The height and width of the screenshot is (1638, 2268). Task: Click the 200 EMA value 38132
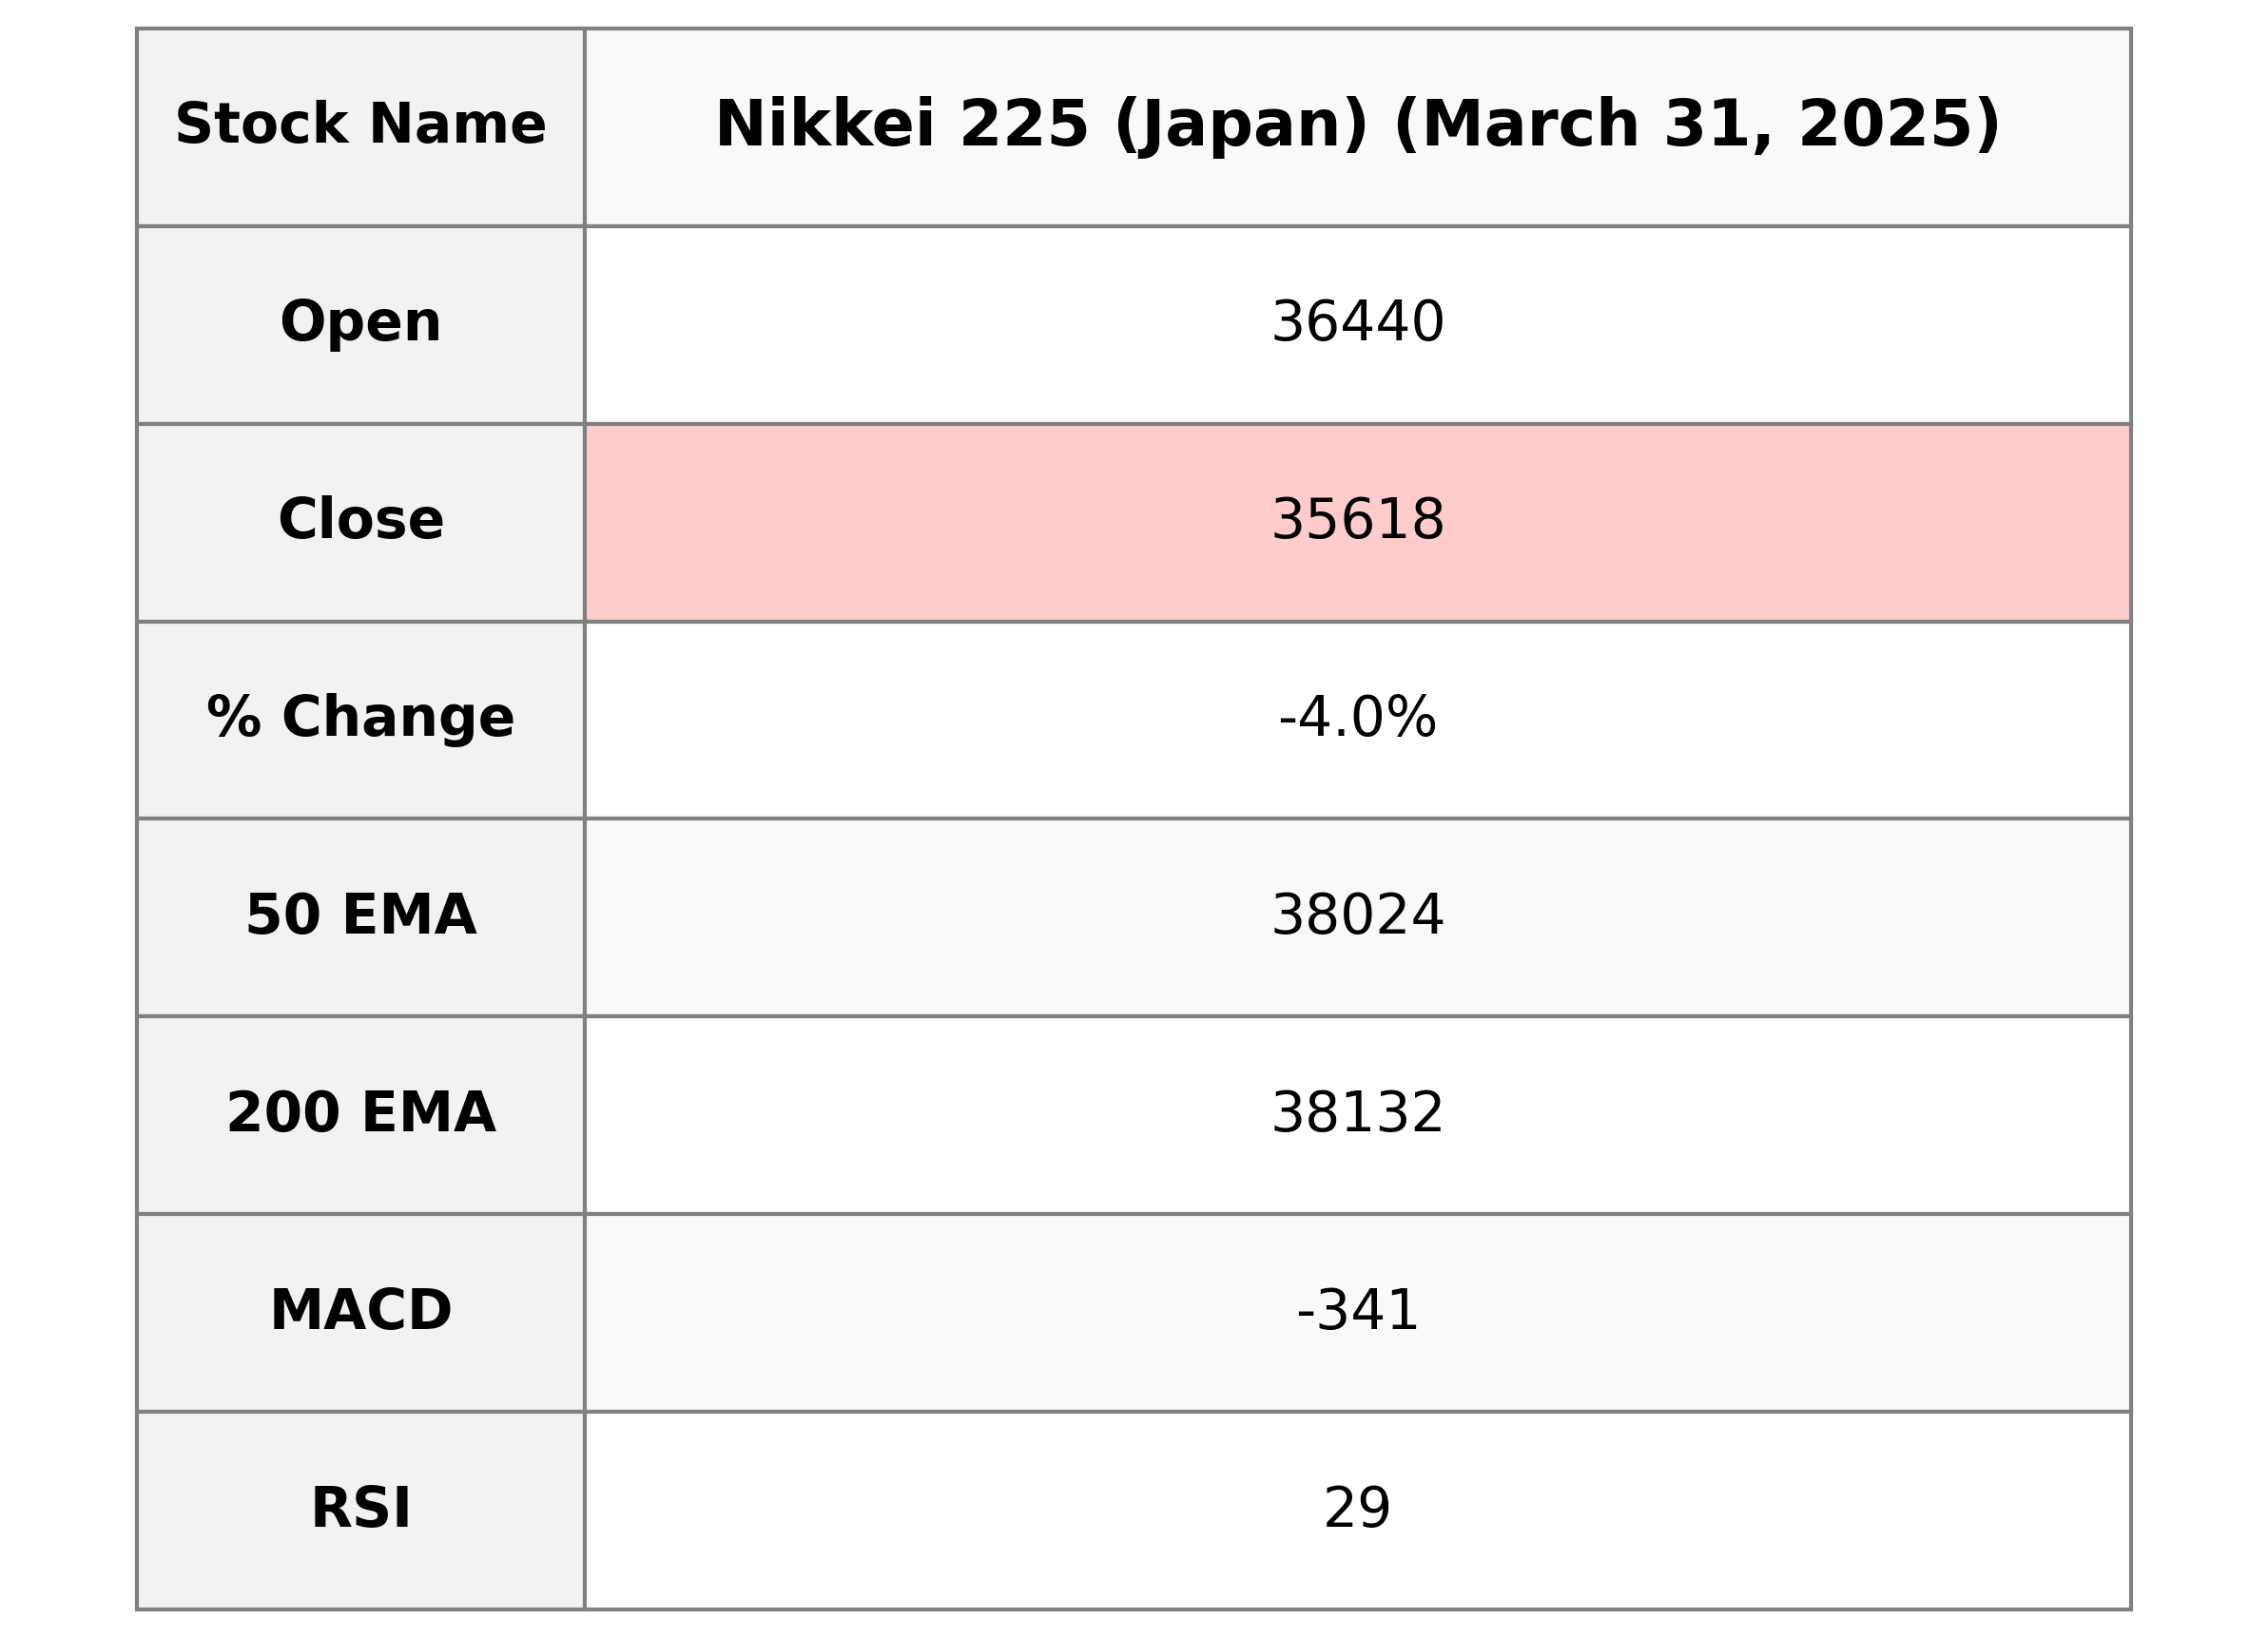click(1357, 1113)
